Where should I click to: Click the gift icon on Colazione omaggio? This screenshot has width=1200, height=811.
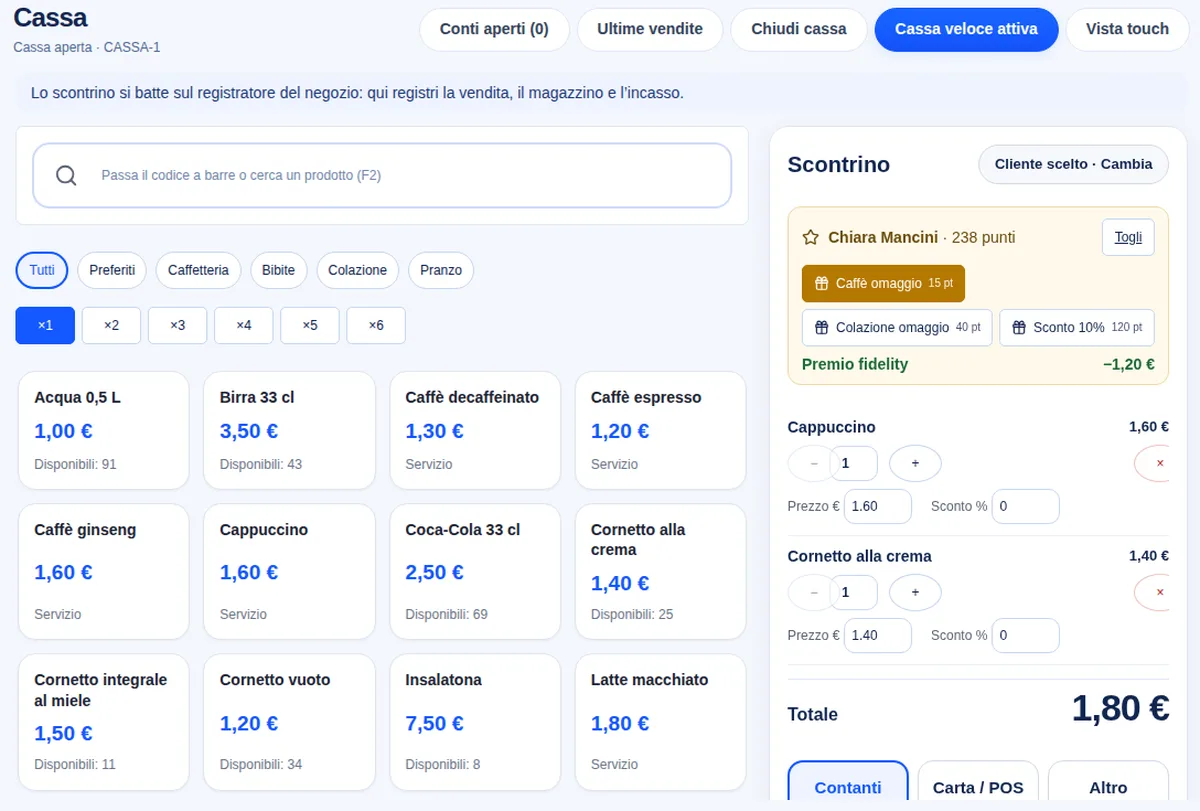coord(821,328)
